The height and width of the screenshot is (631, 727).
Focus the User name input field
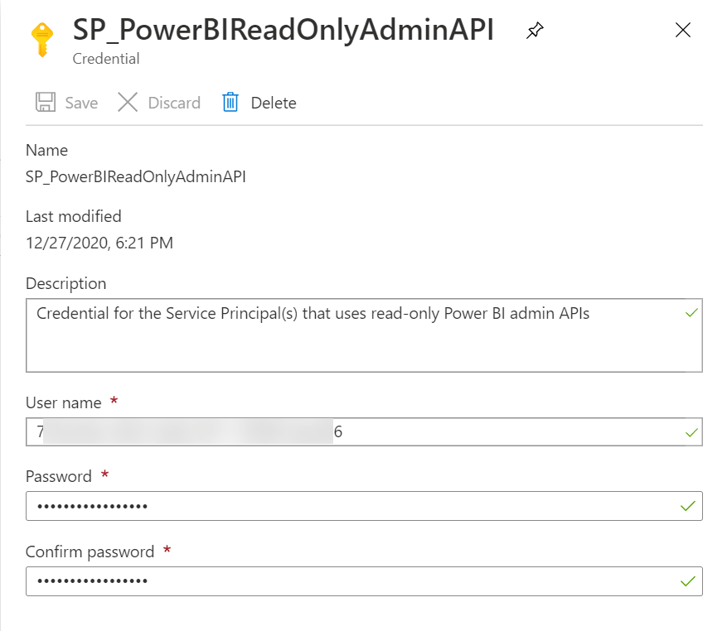(350, 432)
